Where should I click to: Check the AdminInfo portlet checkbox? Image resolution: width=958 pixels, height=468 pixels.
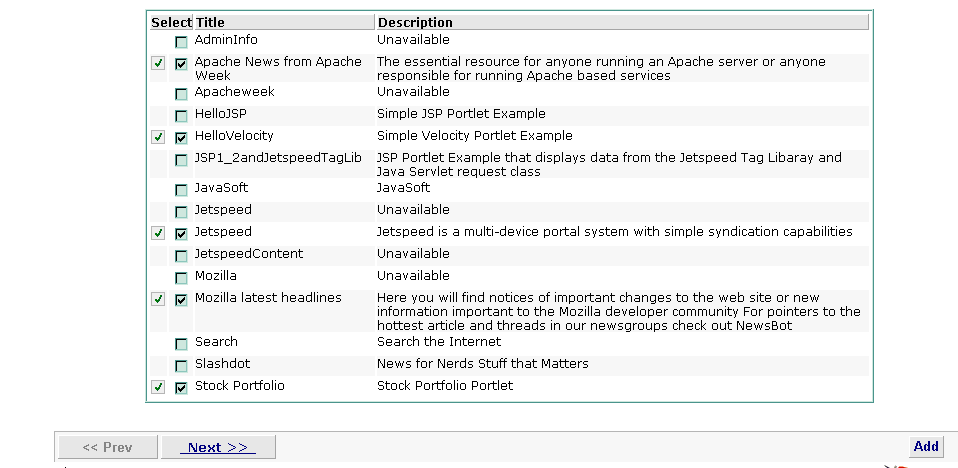(x=181, y=42)
